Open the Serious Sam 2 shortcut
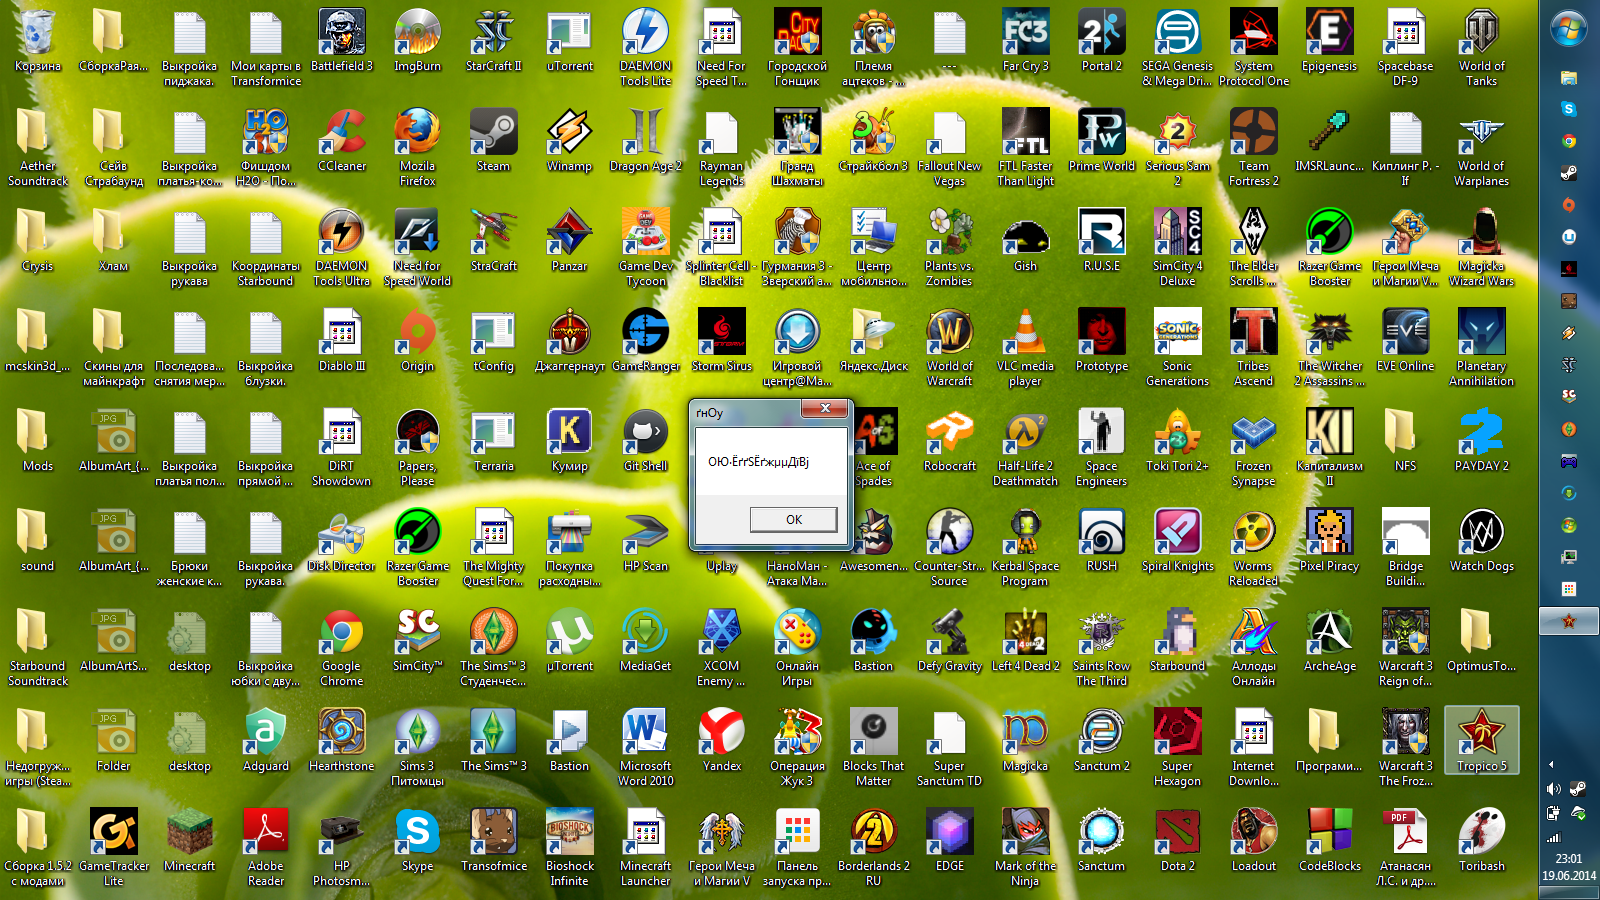 pyautogui.click(x=1178, y=148)
